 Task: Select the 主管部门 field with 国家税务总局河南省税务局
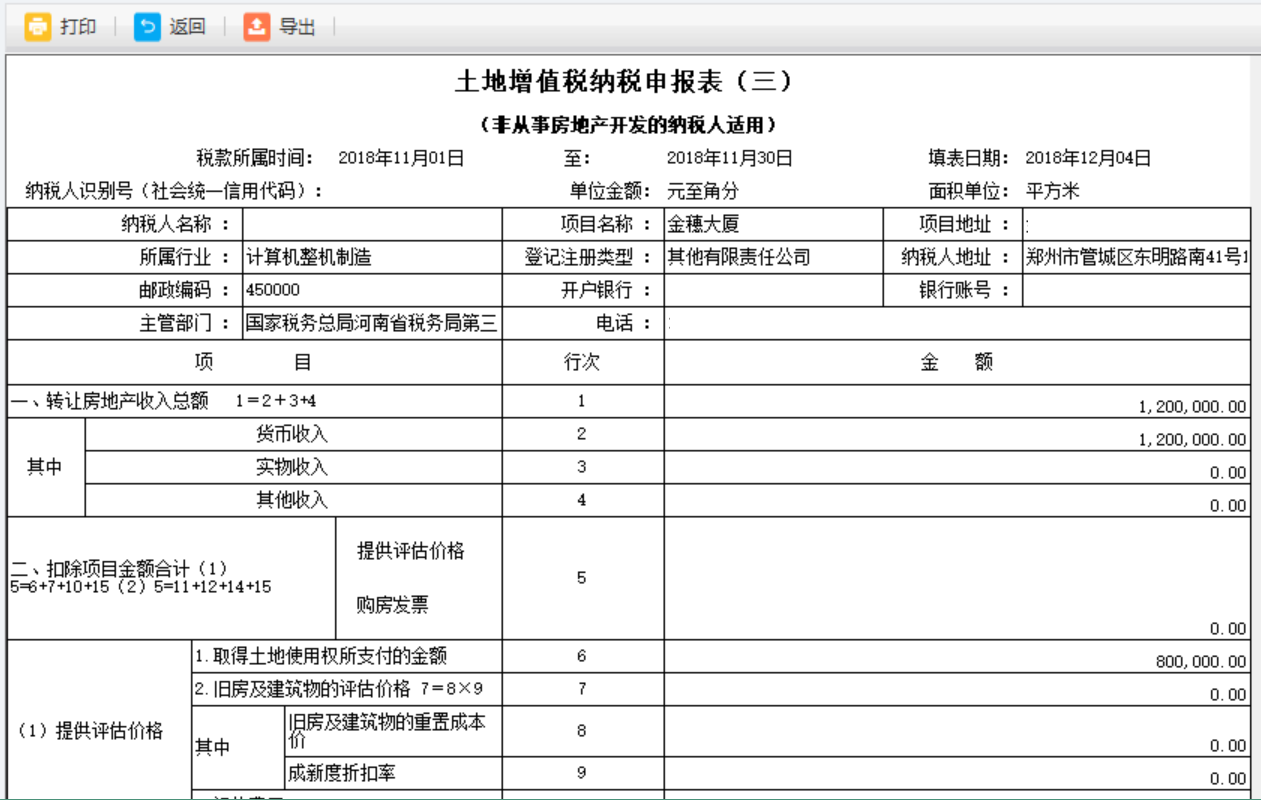(372, 324)
